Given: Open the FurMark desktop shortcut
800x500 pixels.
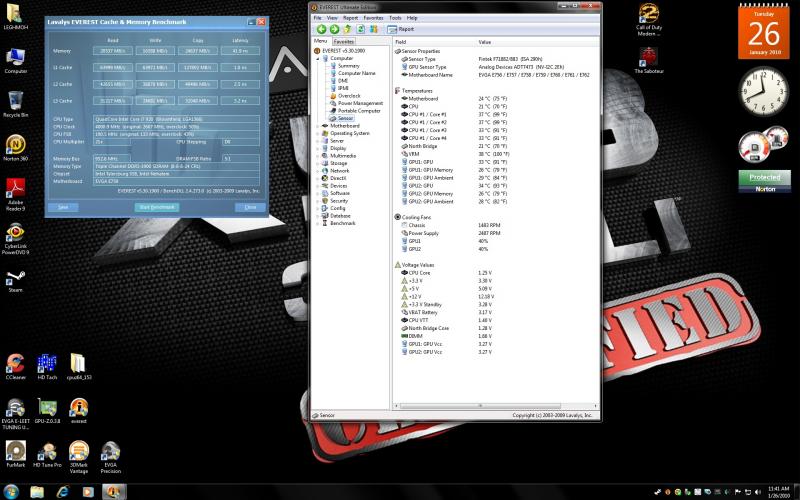Looking at the screenshot, I should pyautogui.click(x=15, y=455).
